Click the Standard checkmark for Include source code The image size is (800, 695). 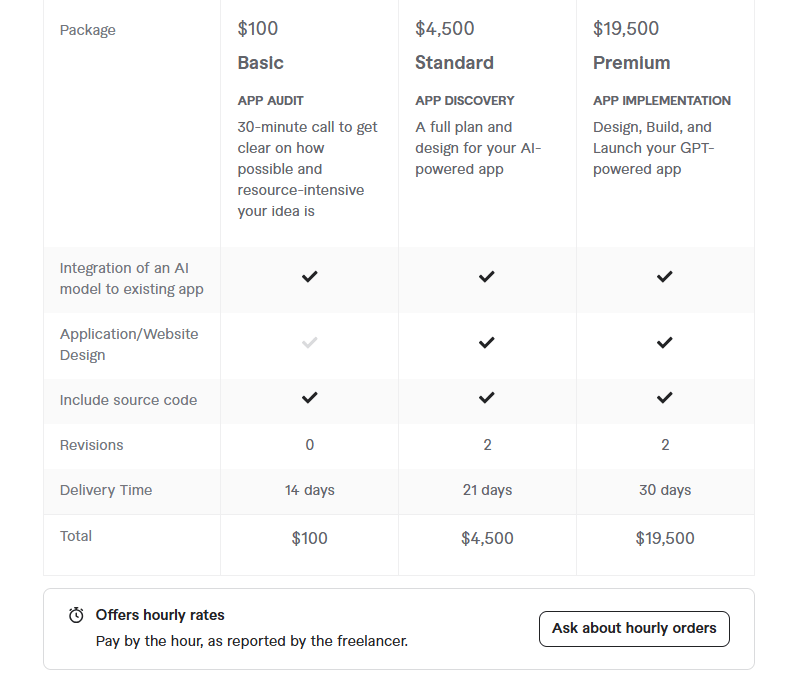pos(487,398)
